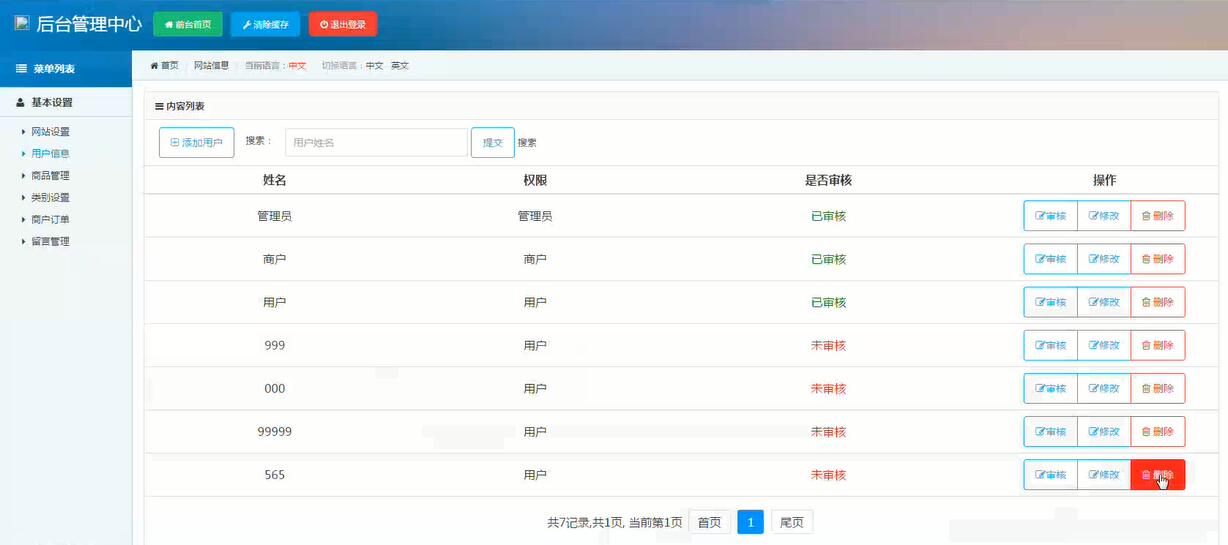Select page 1 in pagination

(x=751, y=522)
